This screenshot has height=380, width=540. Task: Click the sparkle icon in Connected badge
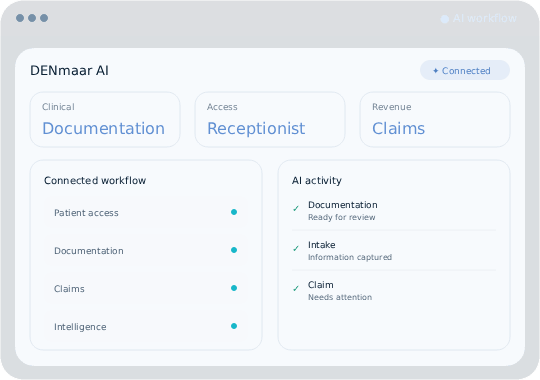coord(435,71)
